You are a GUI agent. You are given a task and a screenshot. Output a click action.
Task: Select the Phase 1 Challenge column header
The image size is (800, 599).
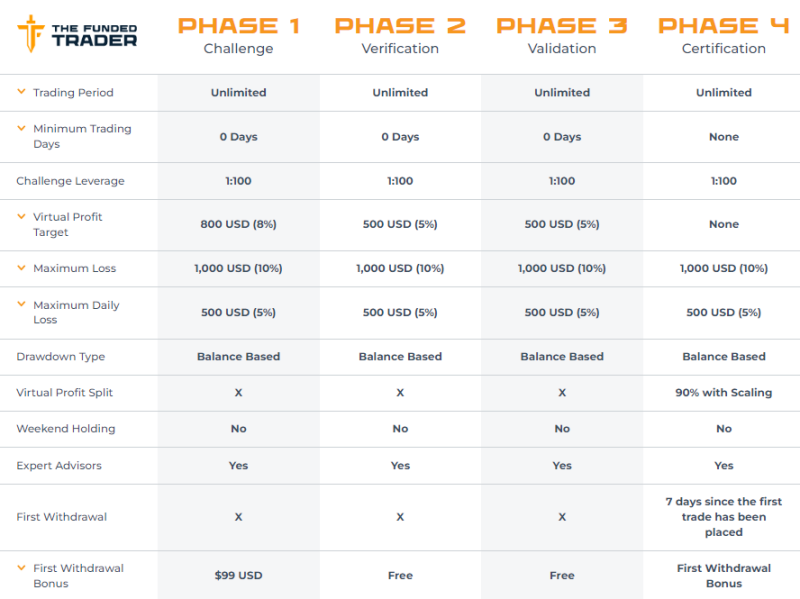238,35
